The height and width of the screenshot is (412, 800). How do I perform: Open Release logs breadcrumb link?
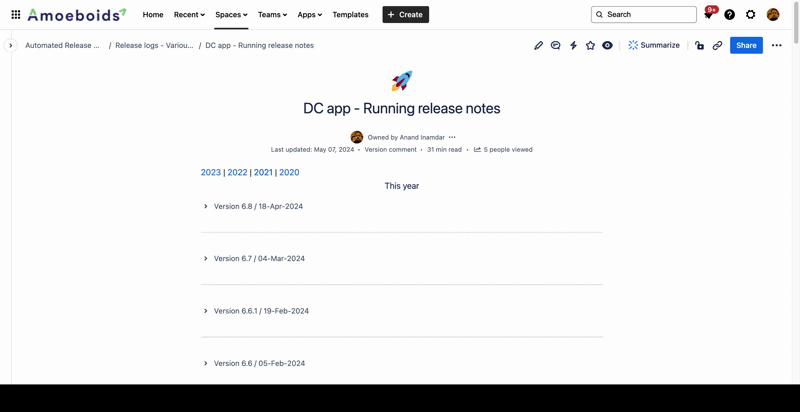(x=154, y=45)
